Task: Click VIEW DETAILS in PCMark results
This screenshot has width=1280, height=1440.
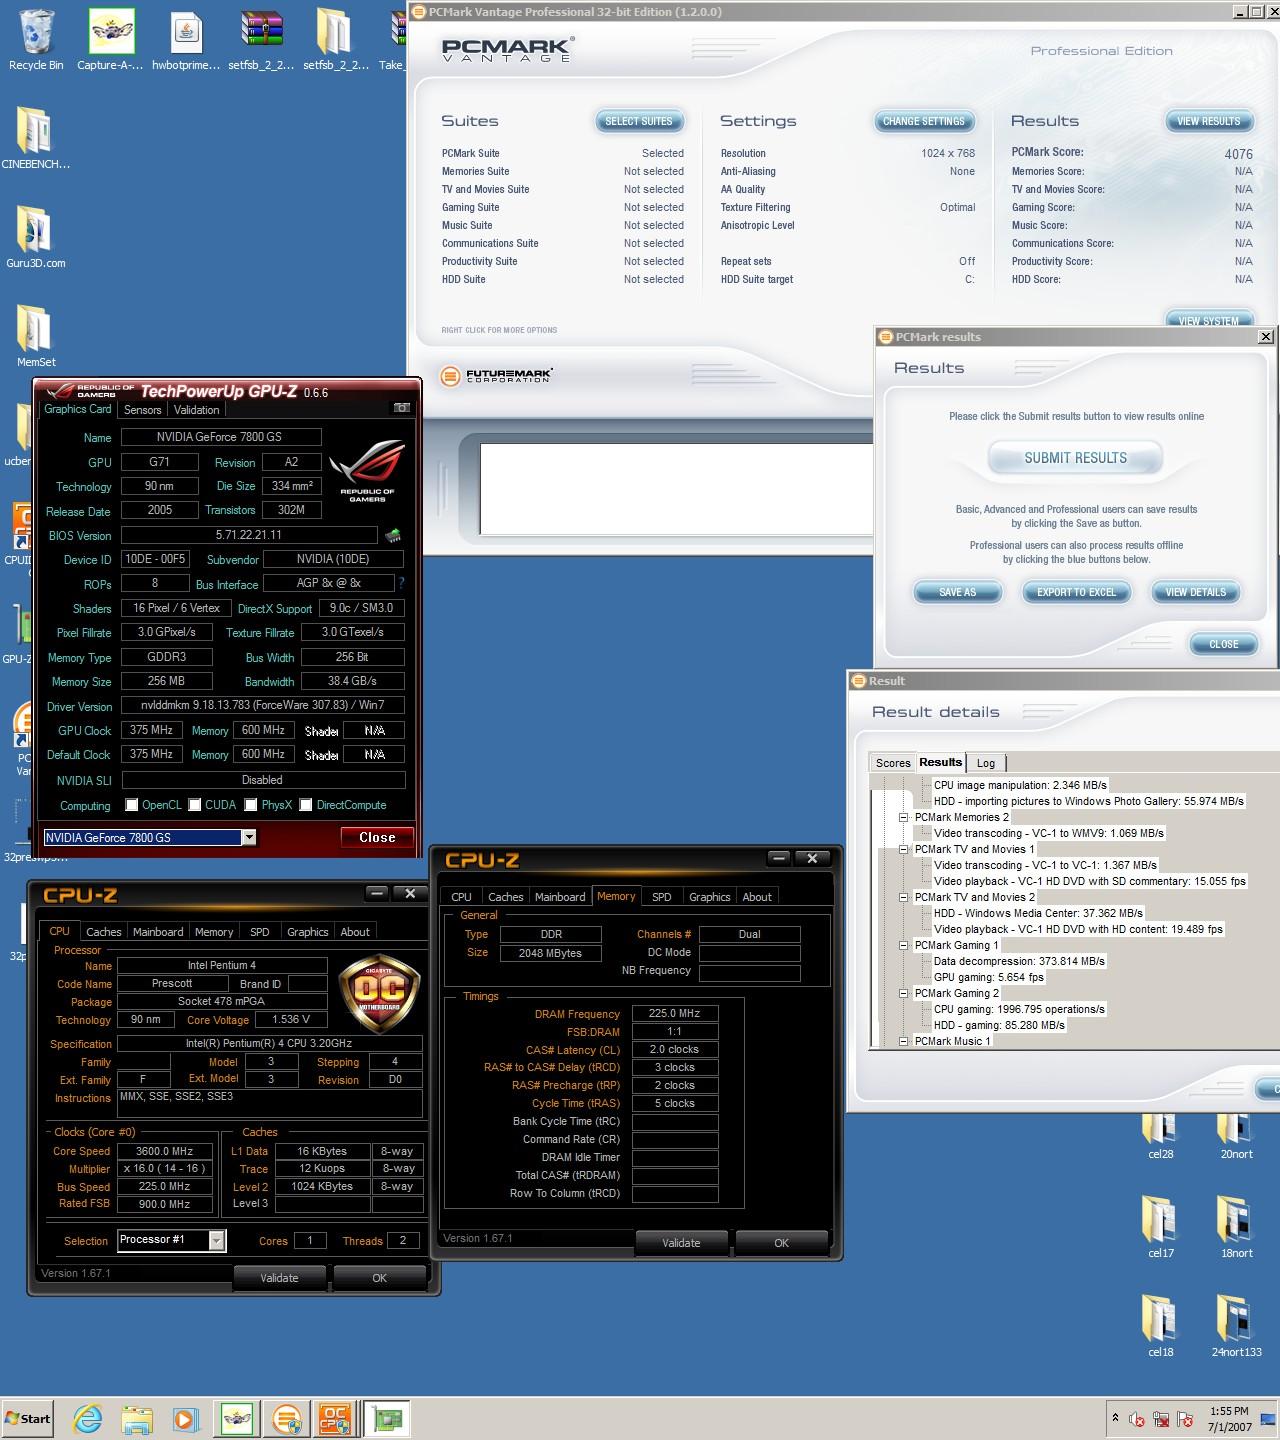Action: point(1195,592)
